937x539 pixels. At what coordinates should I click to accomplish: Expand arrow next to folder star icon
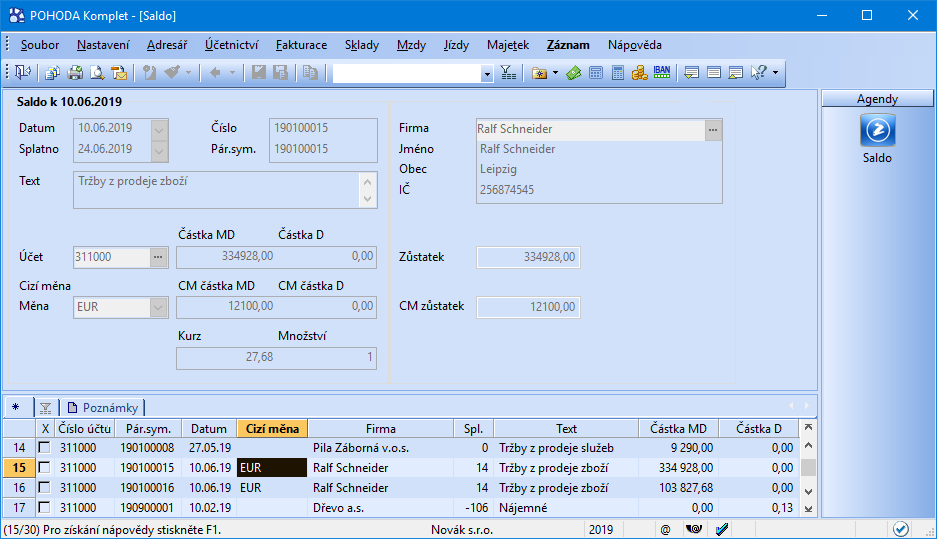click(555, 73)
